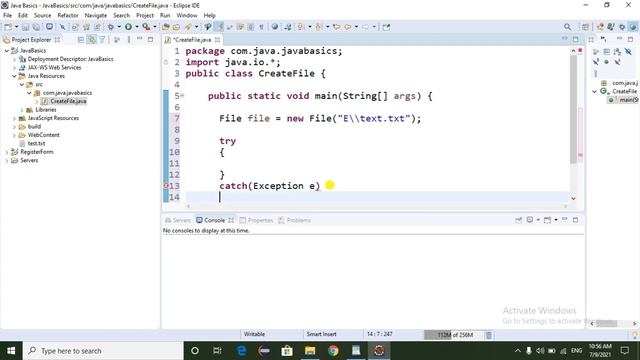
Task: Collapse the Java Resources node
Action: (x=14, y=76)
